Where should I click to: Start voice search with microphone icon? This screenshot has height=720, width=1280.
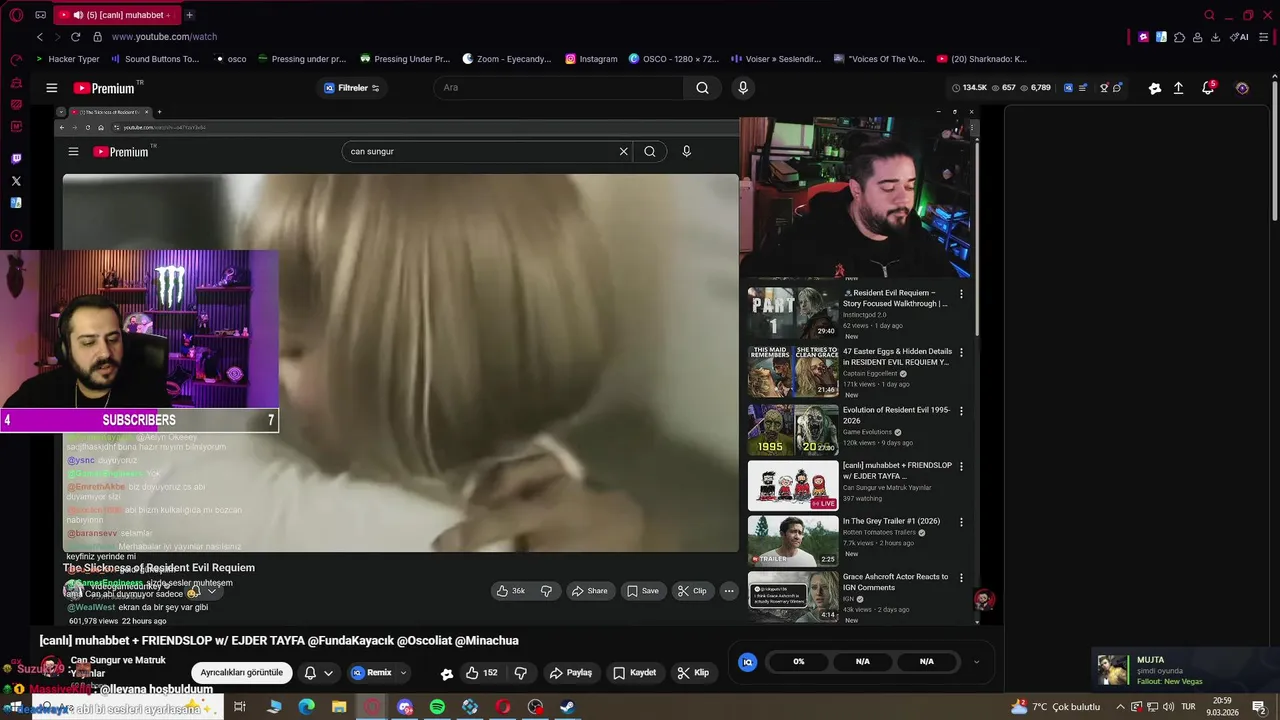click(x=742, y=88)
